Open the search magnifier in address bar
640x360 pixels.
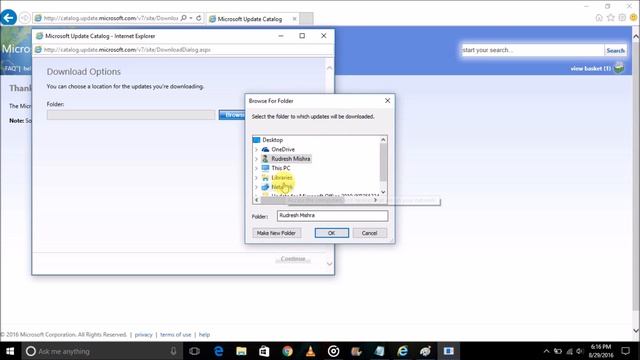point(184,18)
